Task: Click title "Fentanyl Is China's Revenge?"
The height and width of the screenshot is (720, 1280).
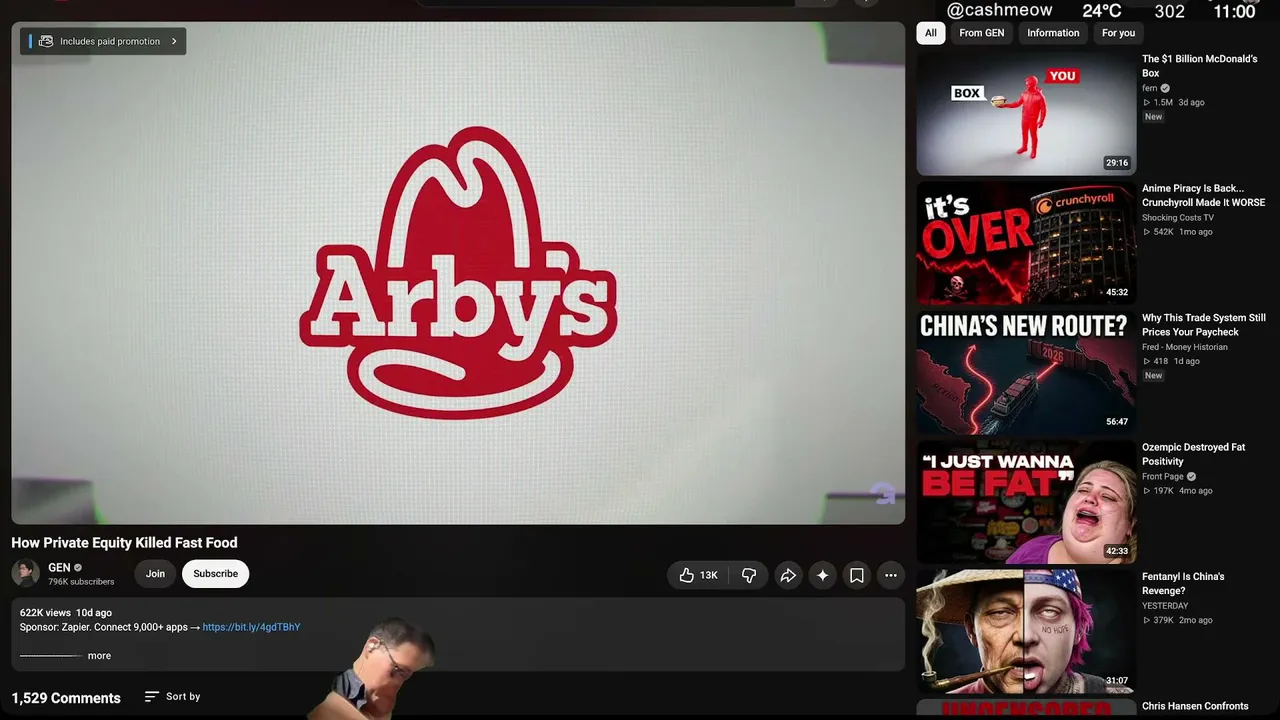Action: coord(1183,583)
